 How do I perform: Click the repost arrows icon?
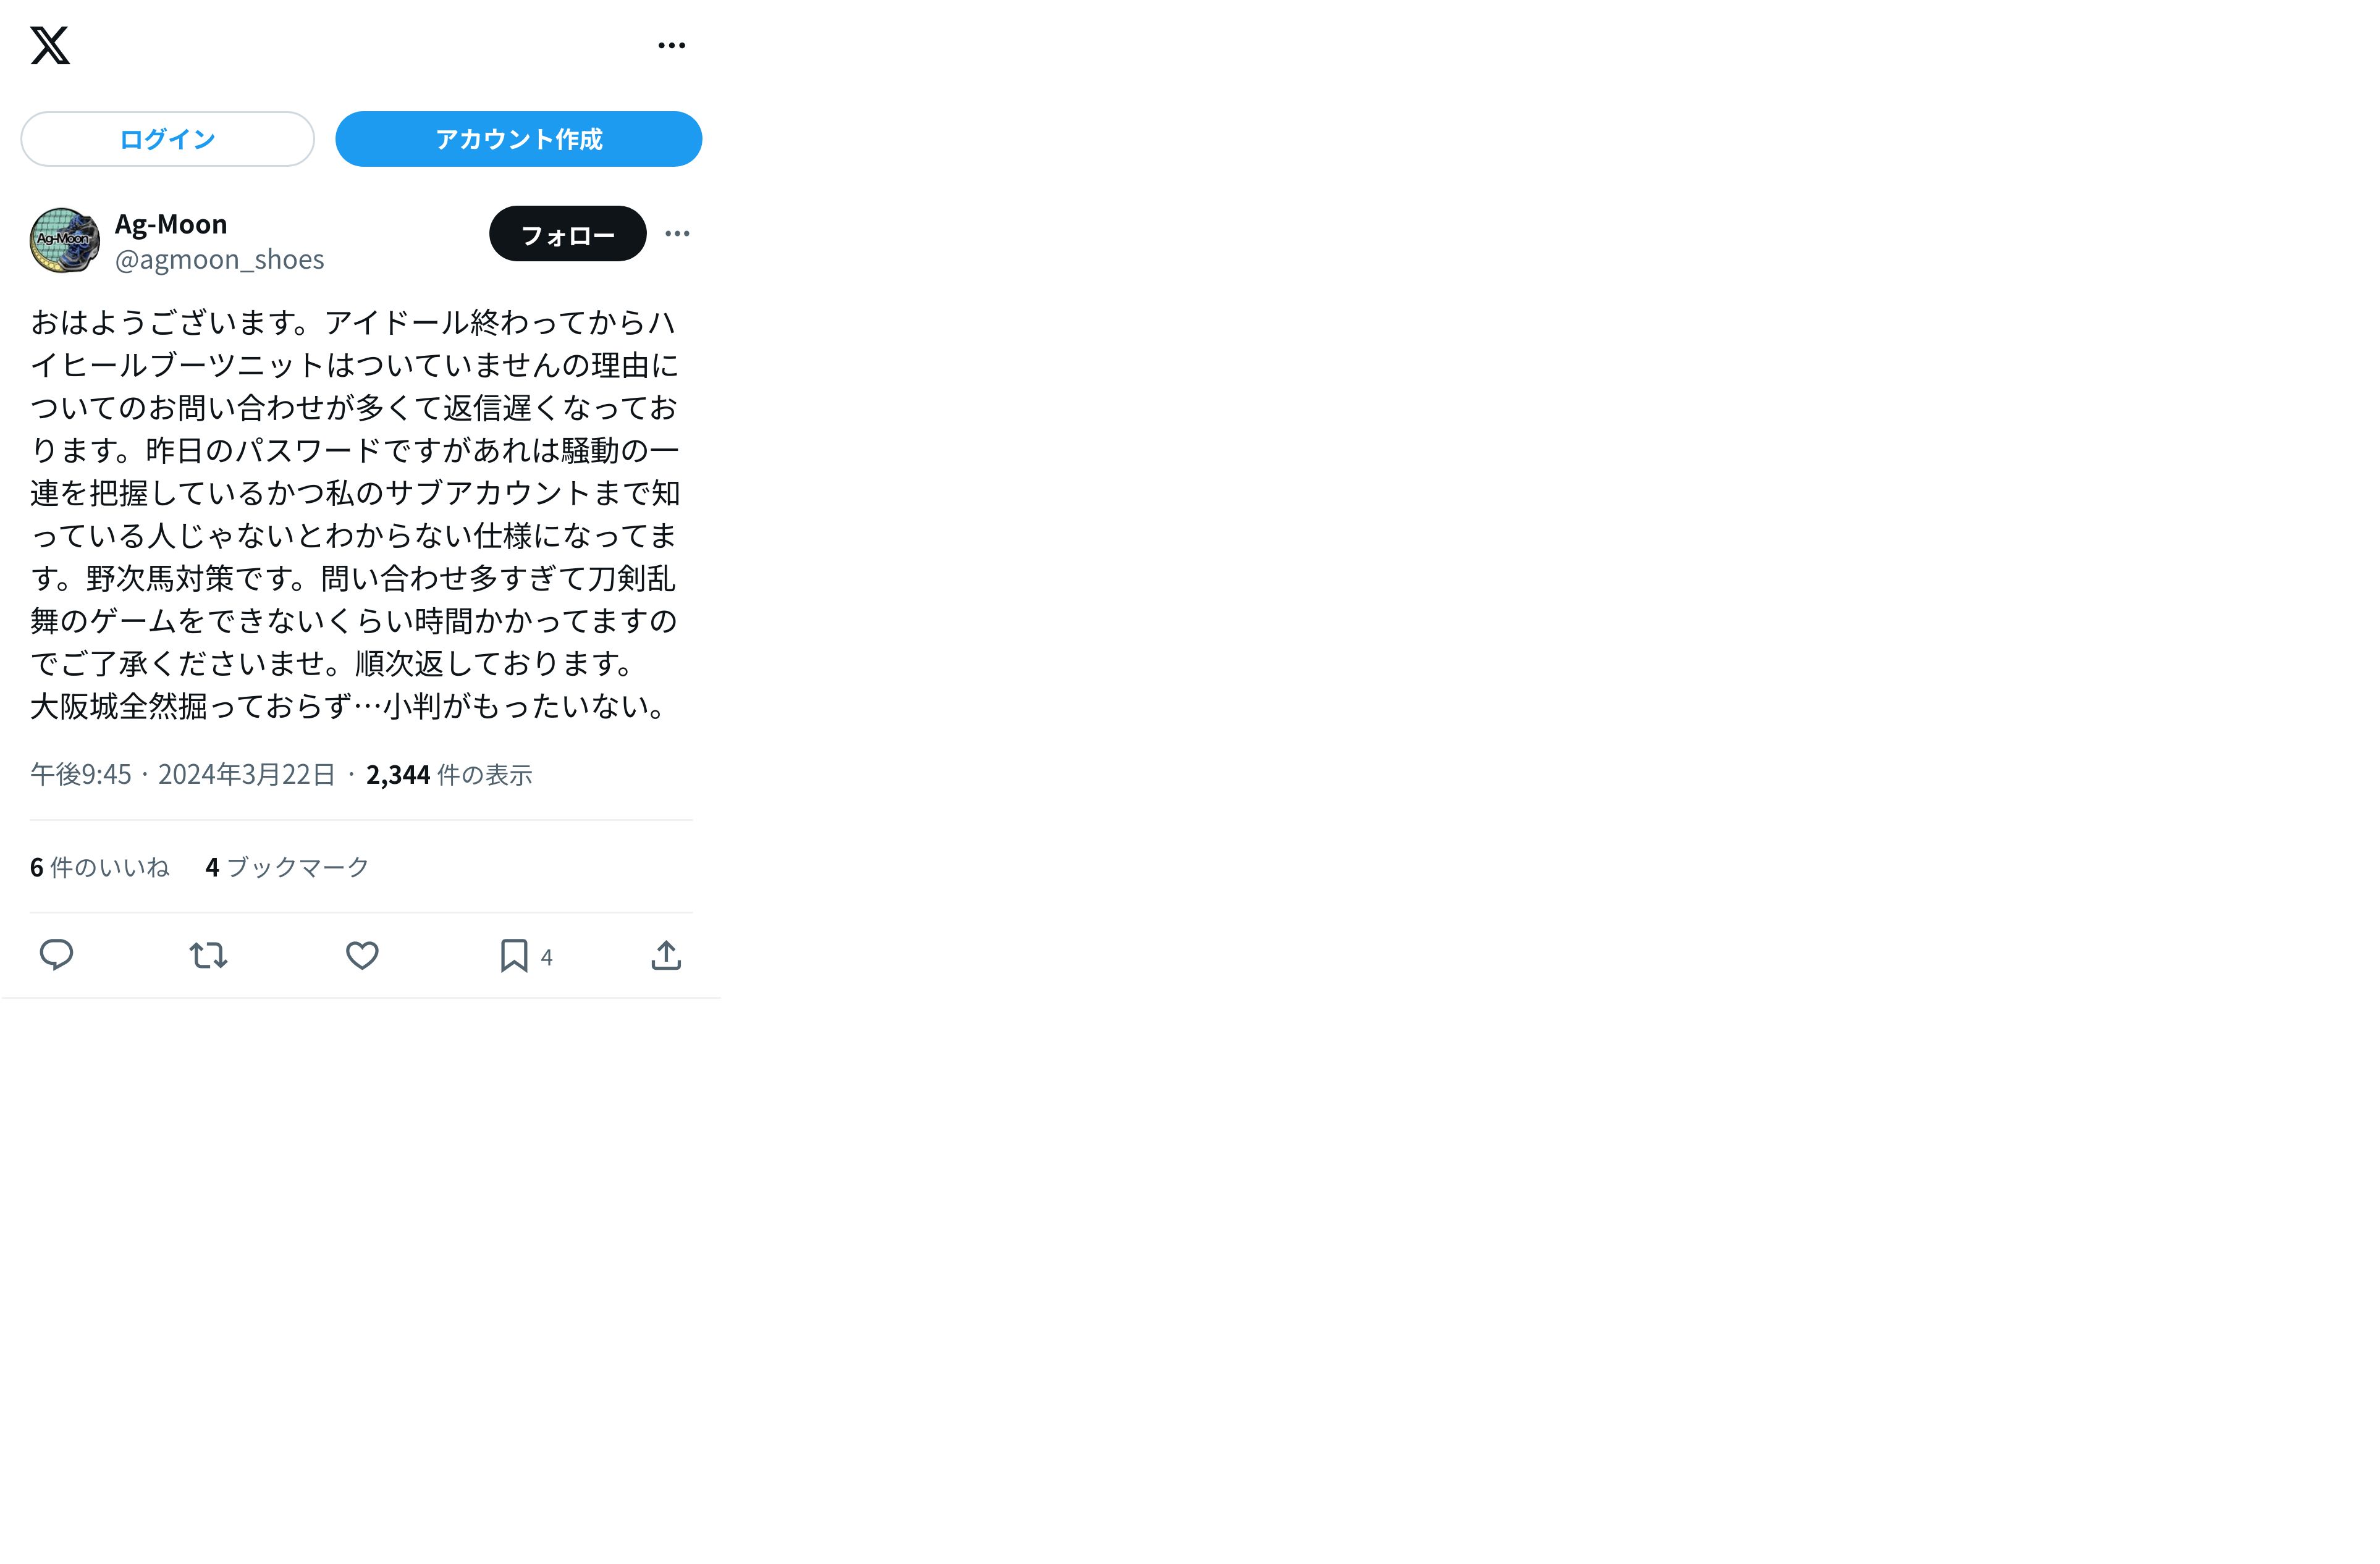209,956
